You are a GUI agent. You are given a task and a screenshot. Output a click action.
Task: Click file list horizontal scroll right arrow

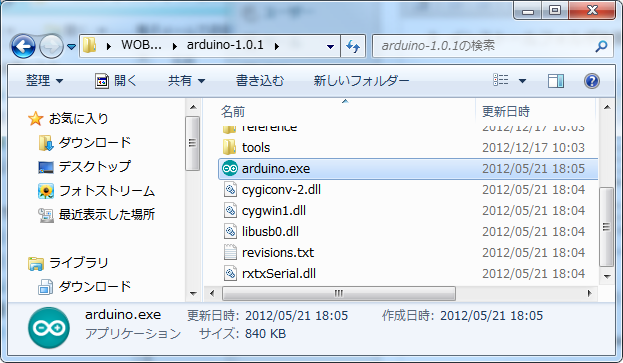[590, 293]
